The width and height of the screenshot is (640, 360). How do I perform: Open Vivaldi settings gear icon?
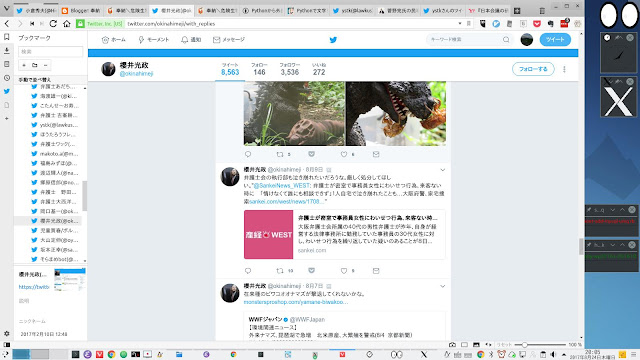[x=7, y=333]
